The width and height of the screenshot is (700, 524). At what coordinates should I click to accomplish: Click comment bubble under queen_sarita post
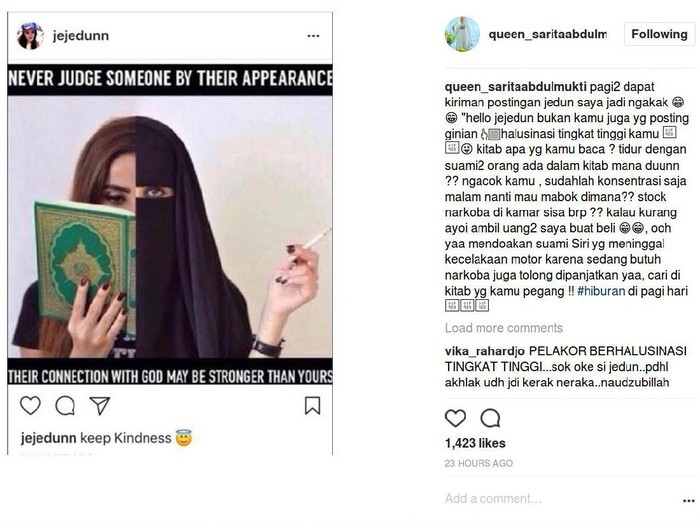[490, 418]
